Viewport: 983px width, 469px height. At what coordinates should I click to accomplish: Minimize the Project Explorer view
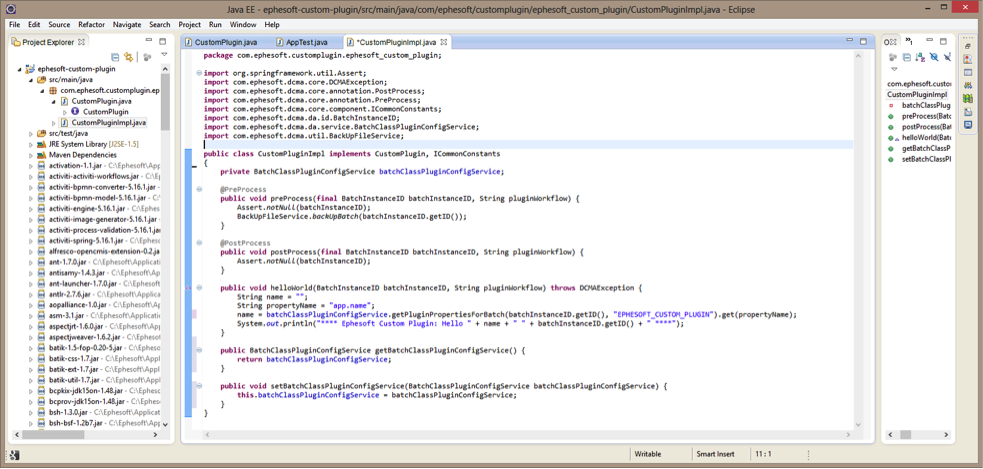pos(148,42)
